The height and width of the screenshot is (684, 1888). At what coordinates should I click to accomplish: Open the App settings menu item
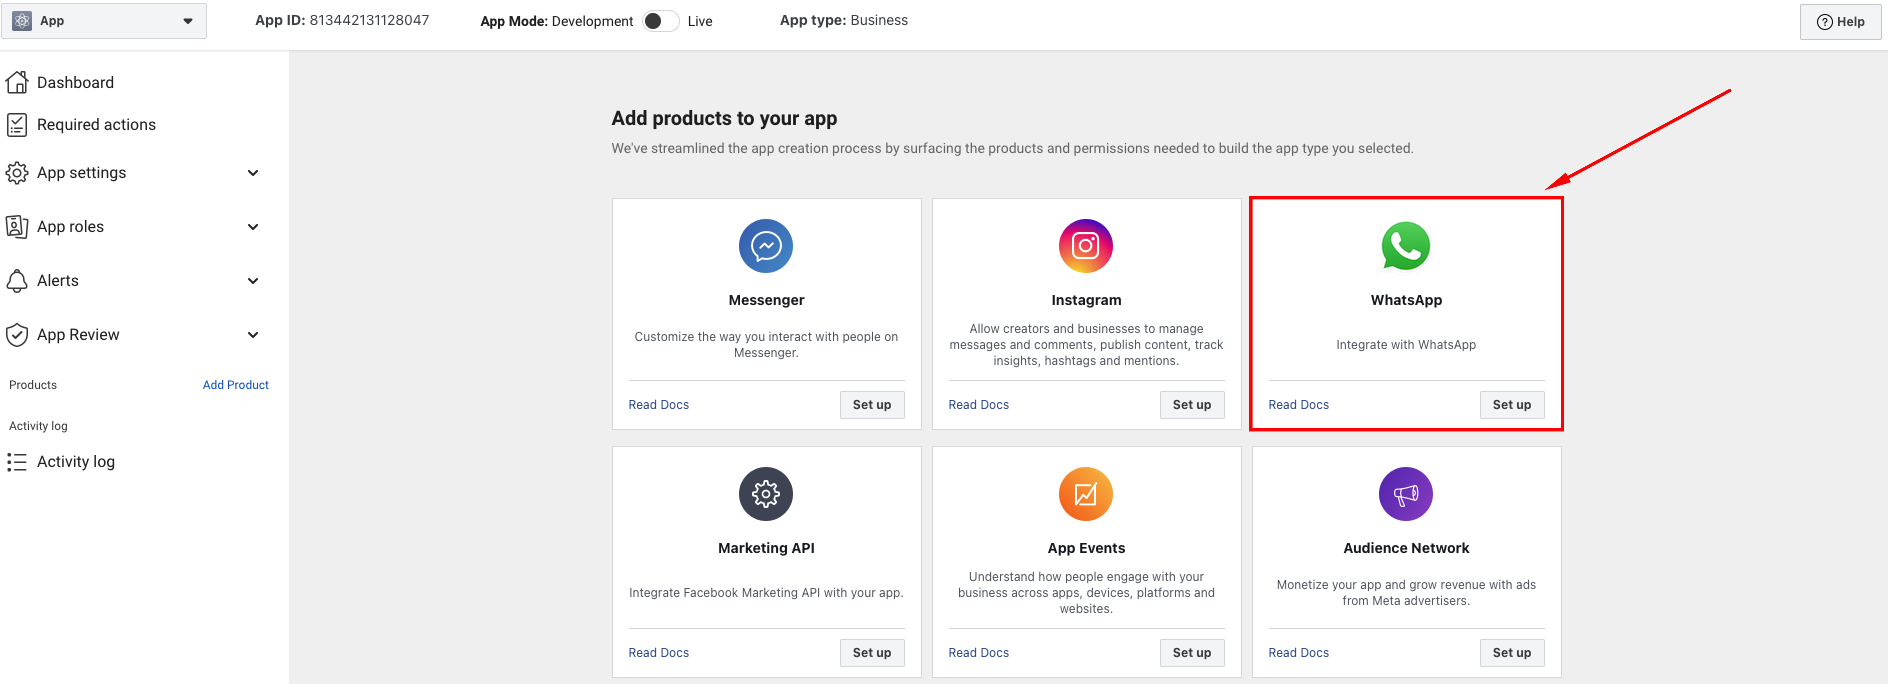(81, 173)
